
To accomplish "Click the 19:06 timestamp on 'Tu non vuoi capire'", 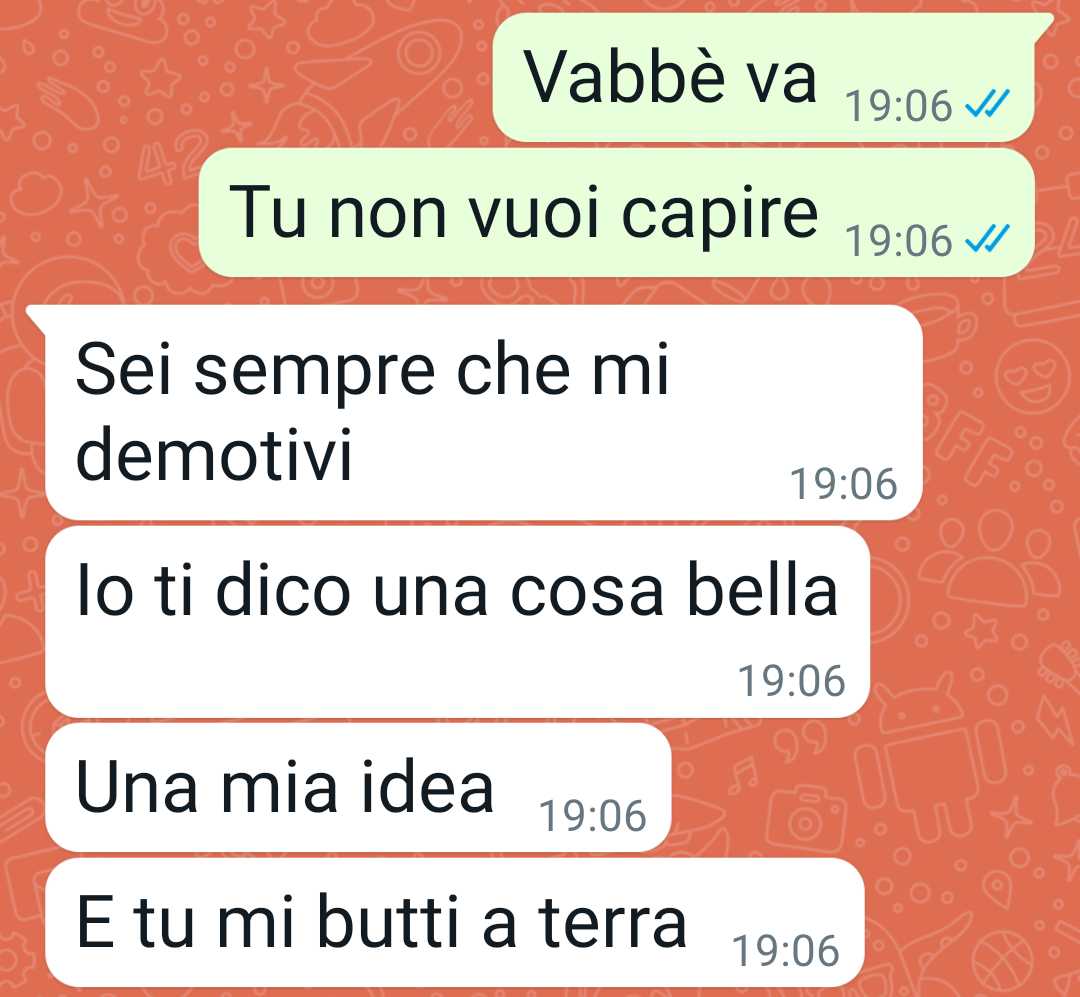I will pyautogui.click(x=899, y=241).
